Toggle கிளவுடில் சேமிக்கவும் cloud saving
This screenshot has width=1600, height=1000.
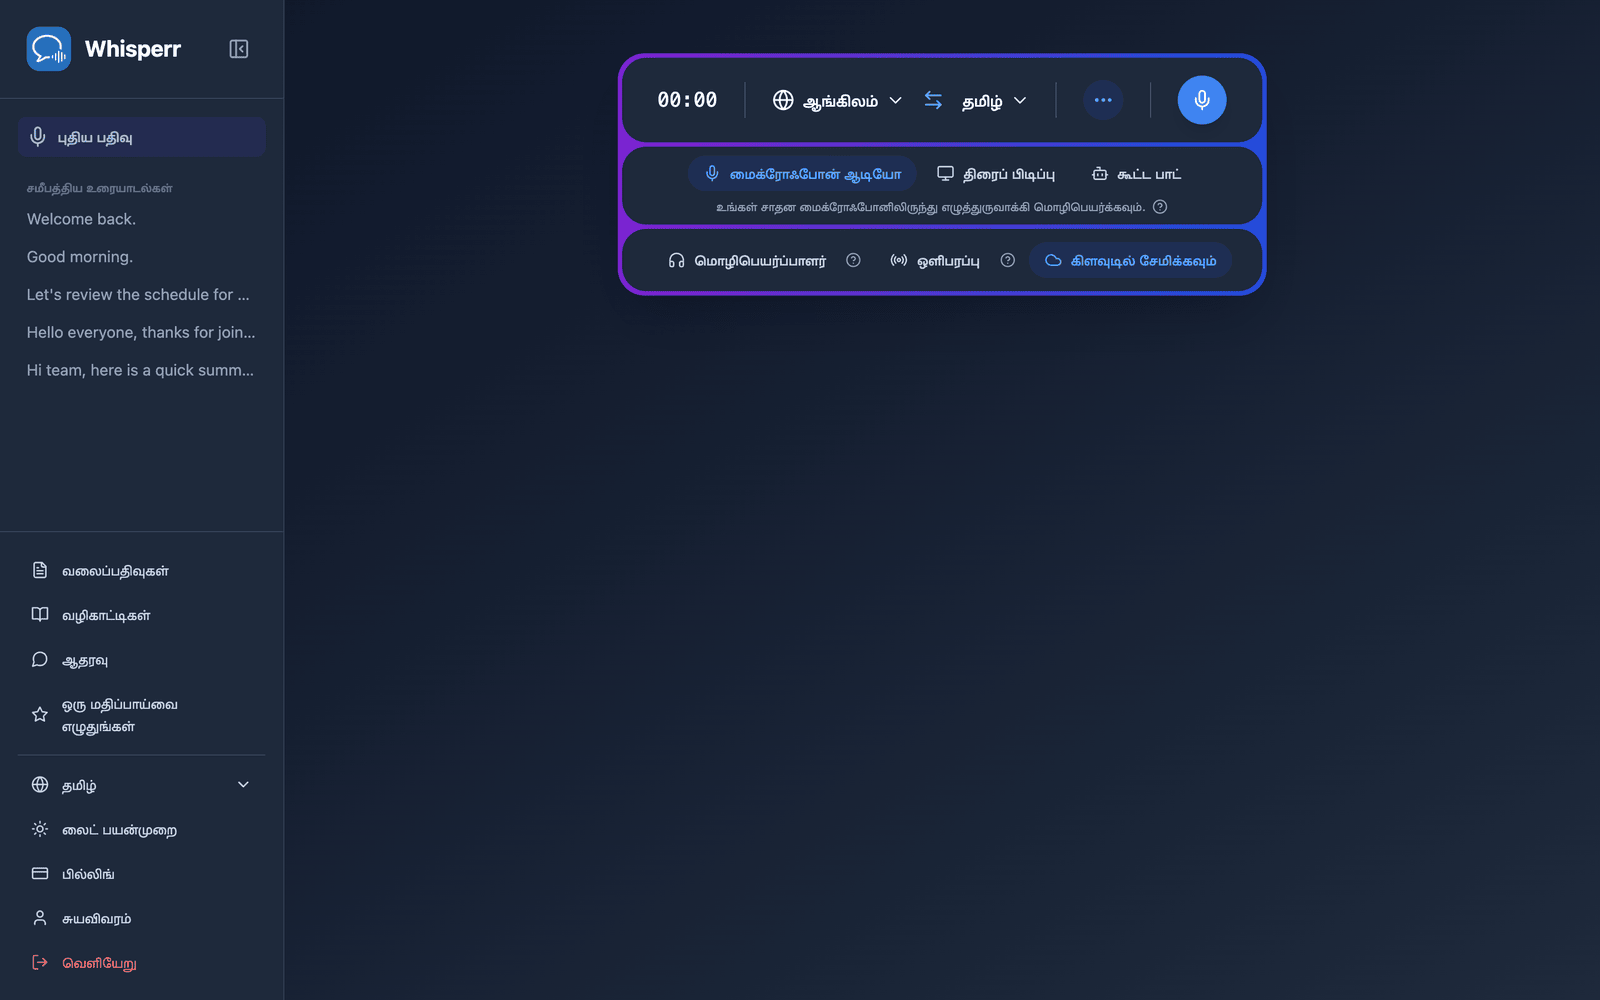click(x=1130, y=260)
